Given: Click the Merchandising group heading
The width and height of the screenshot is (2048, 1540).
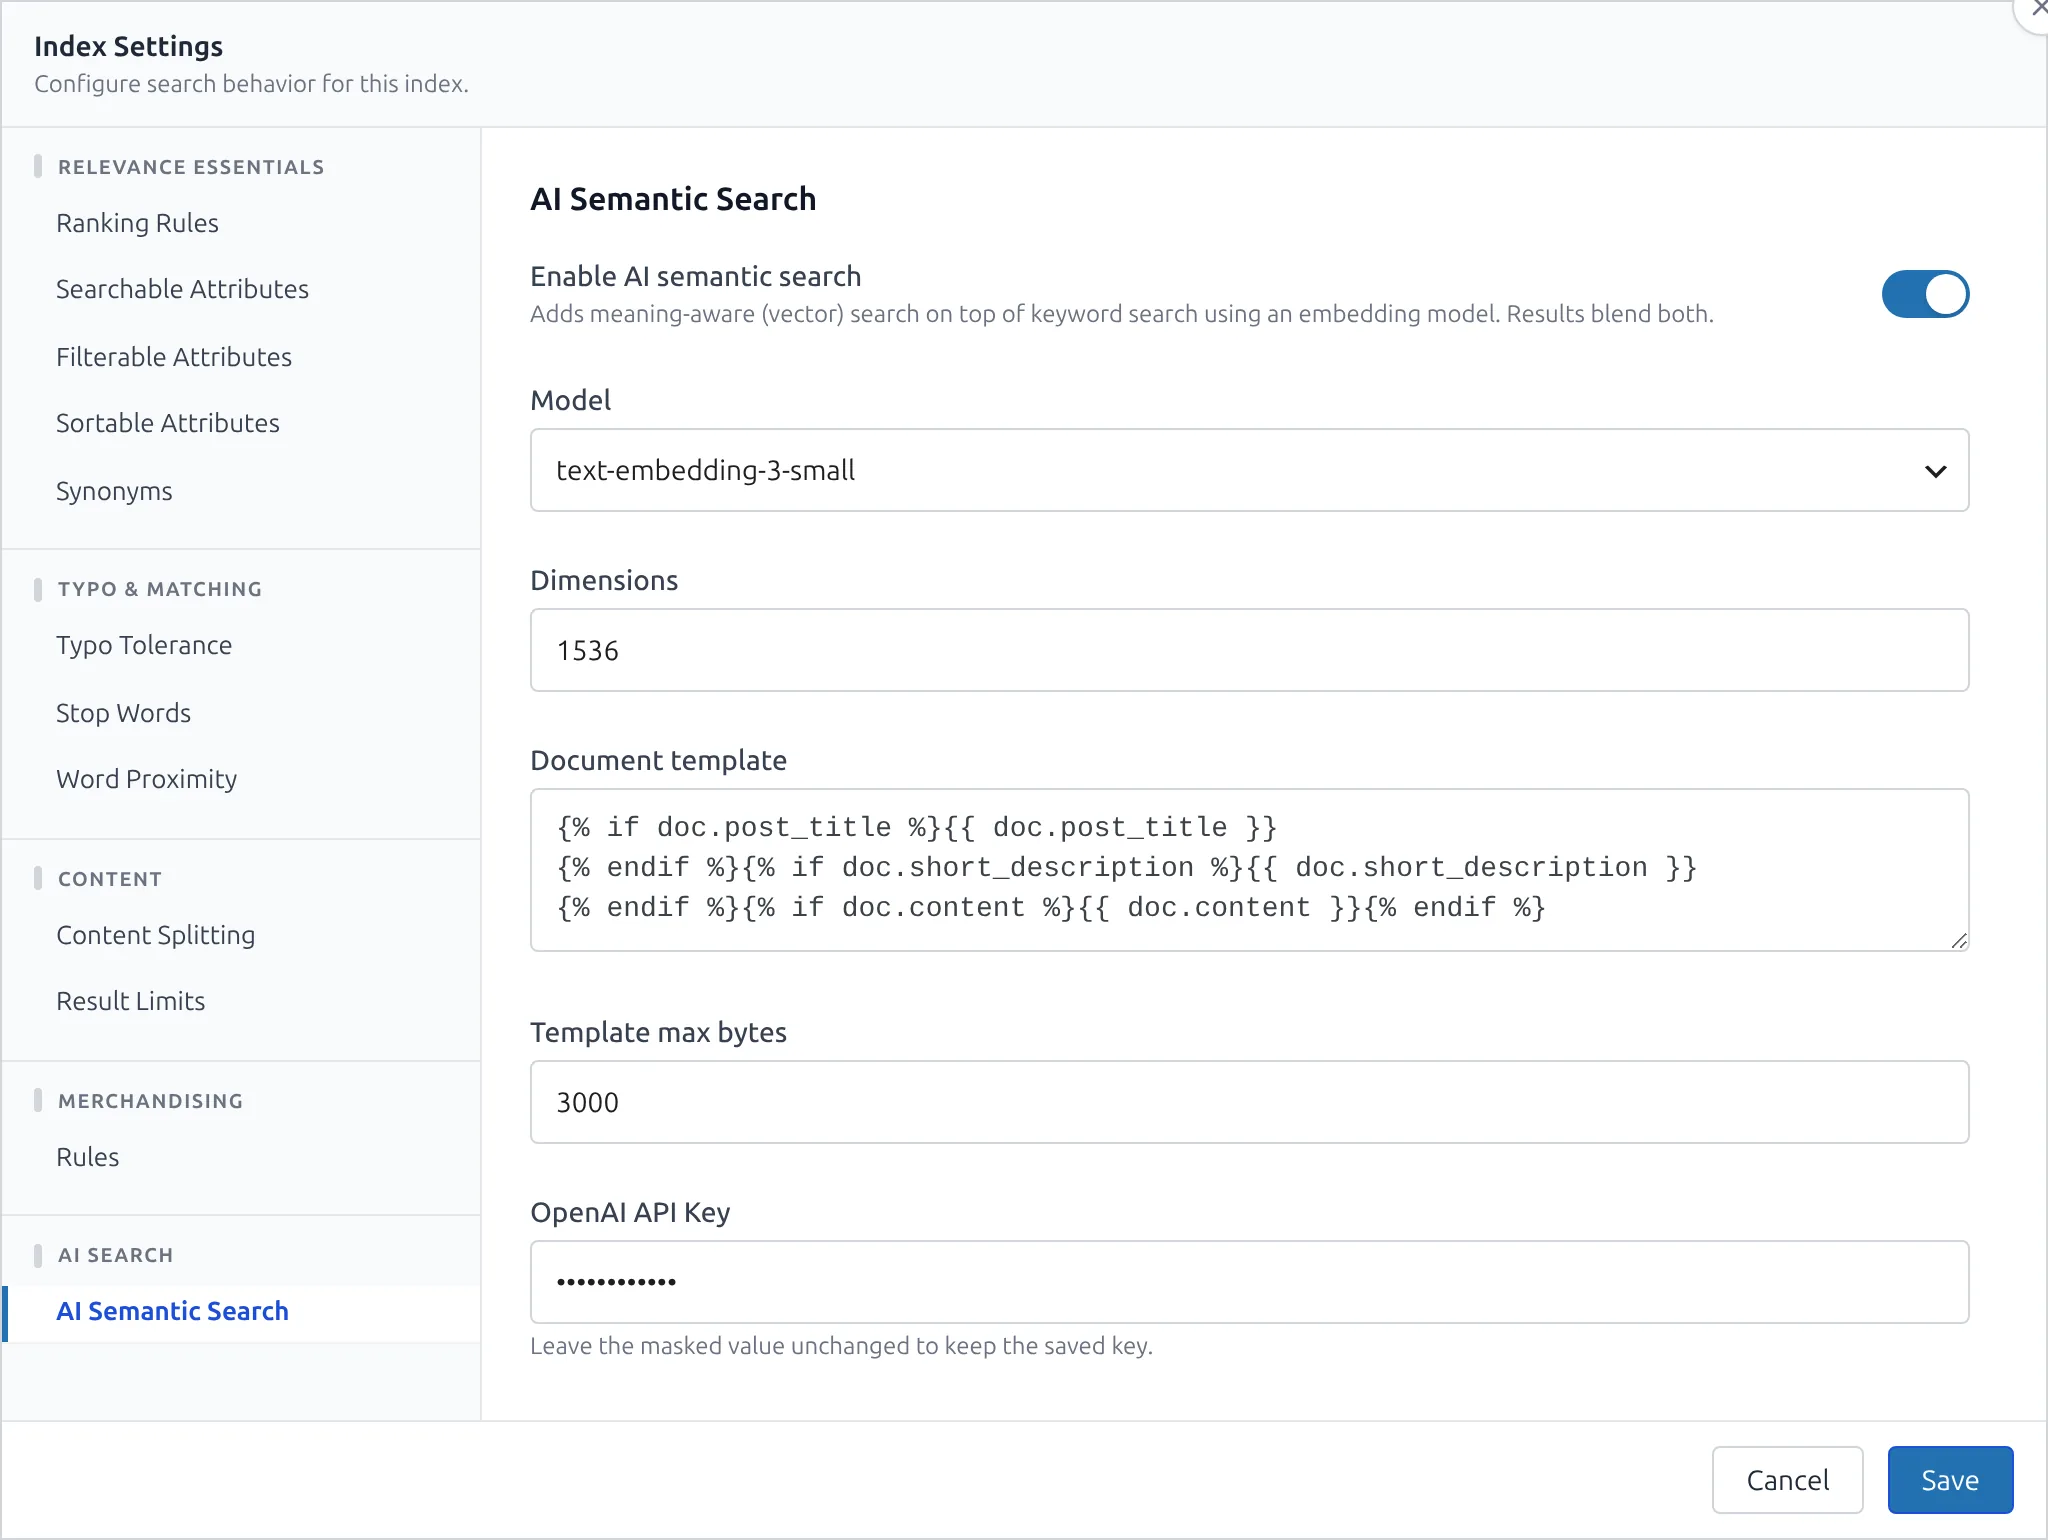Looking at the screenshot, I should click(151, 1101).
